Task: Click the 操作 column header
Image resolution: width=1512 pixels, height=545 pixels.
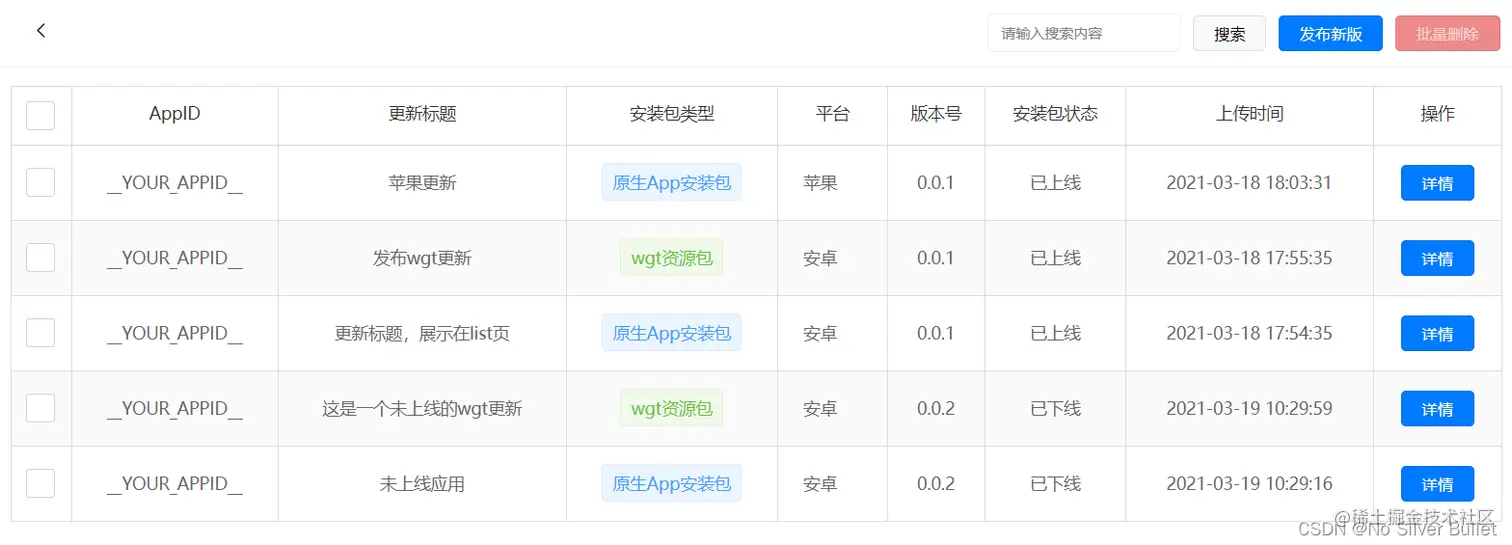Action: tap(1437, 114)
